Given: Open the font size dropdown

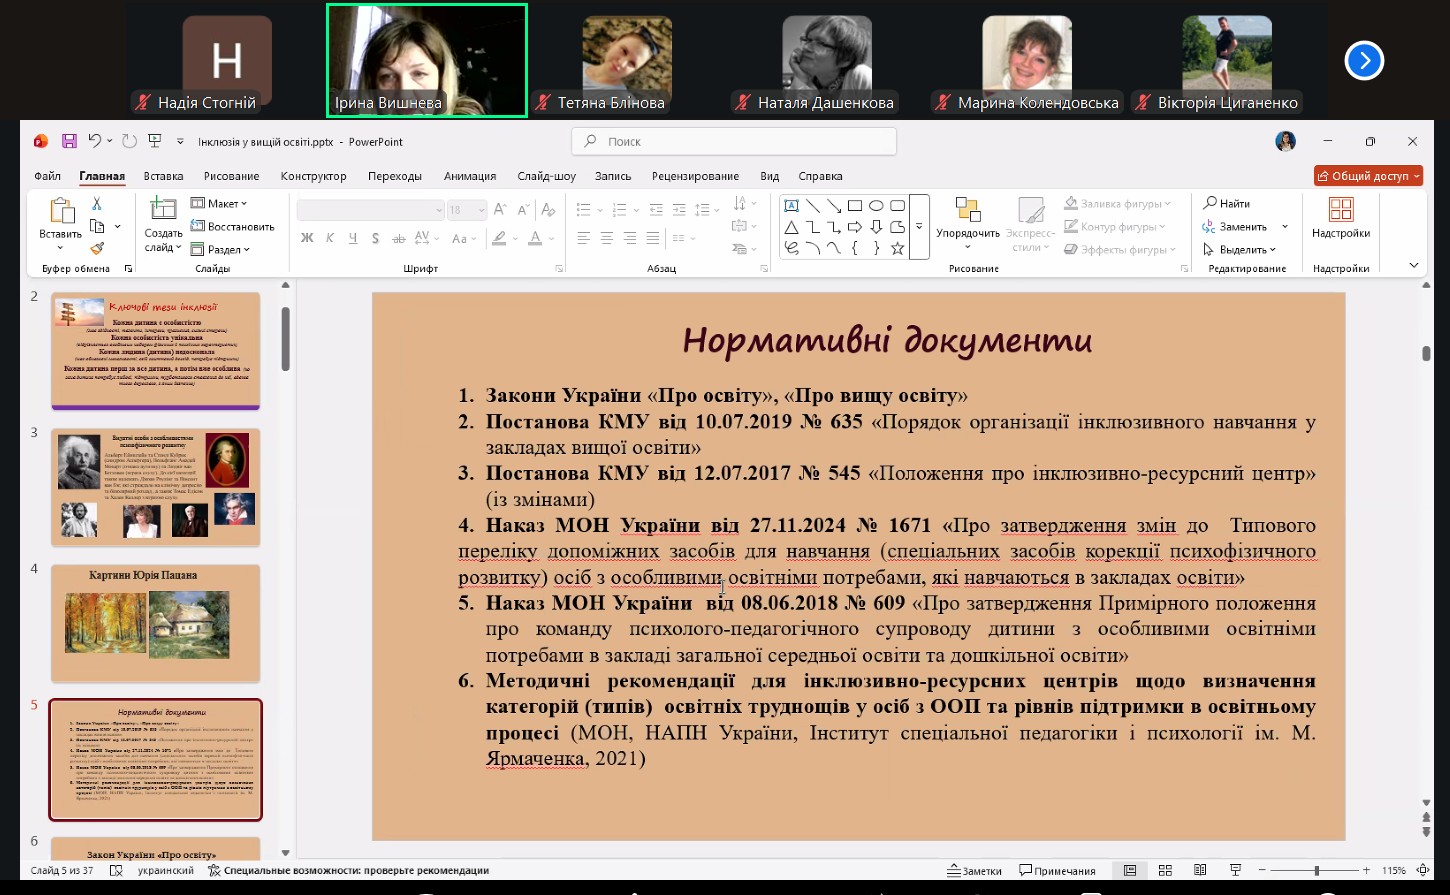Looking at the screenshot, I should pyautogui.click(x=483, y=209).
